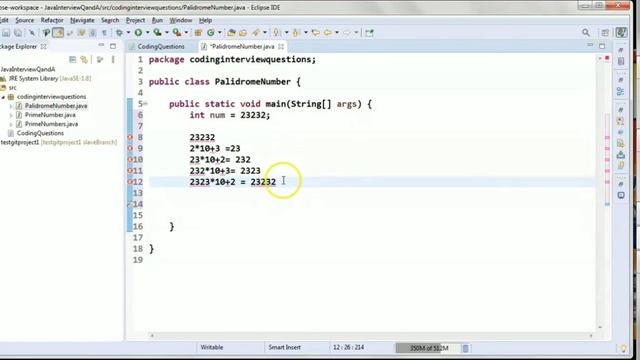Screen dimensions: 640x360
Task: Collapse main method fold on line 5
Action: point(145,104)
